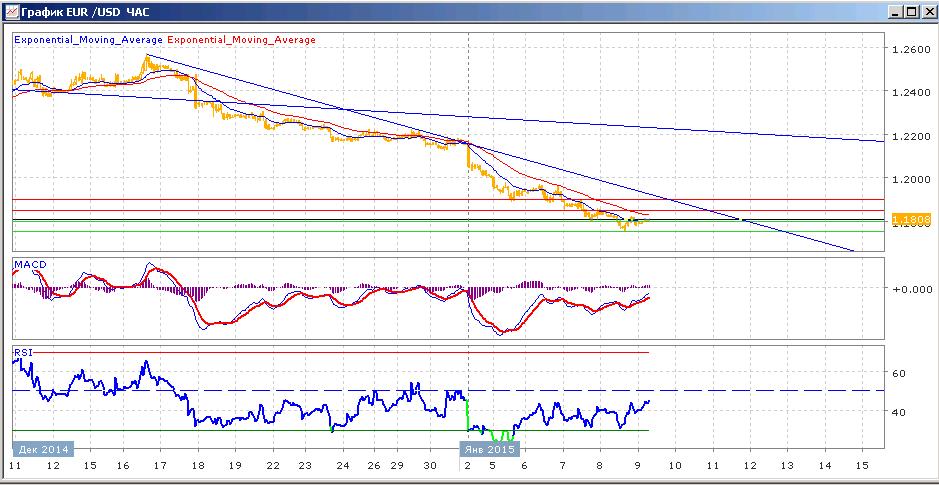Maximize the EUR/USD chart window
This screenshot has height=485, width=939.
click(910, 11)
